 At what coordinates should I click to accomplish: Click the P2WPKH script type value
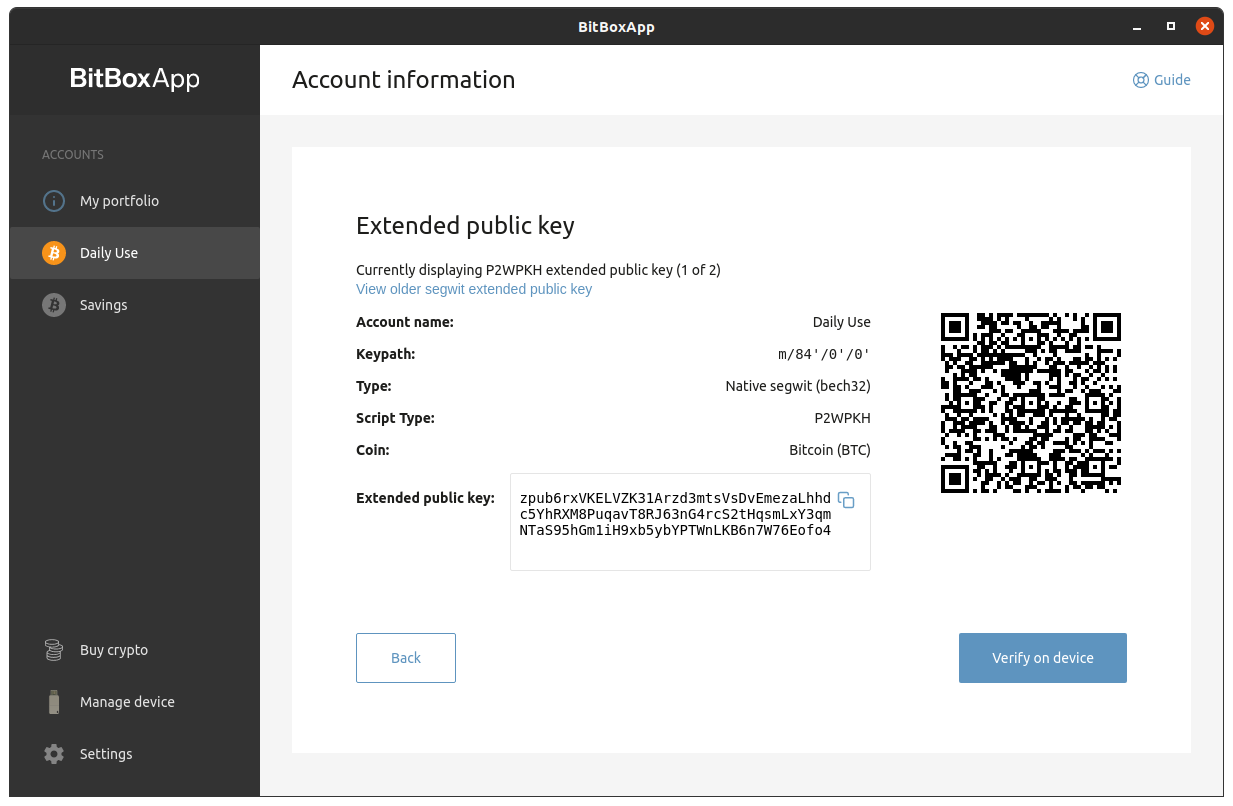[843, 418]
